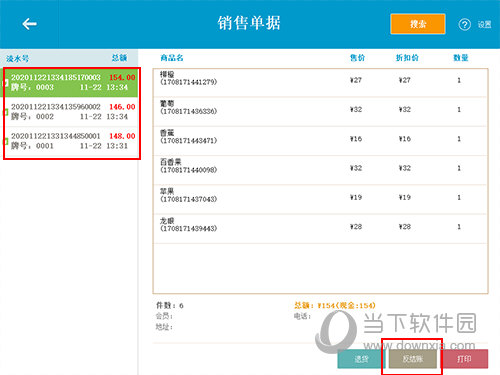Click ¥28 in the 折扣价 column

point(405,227)
